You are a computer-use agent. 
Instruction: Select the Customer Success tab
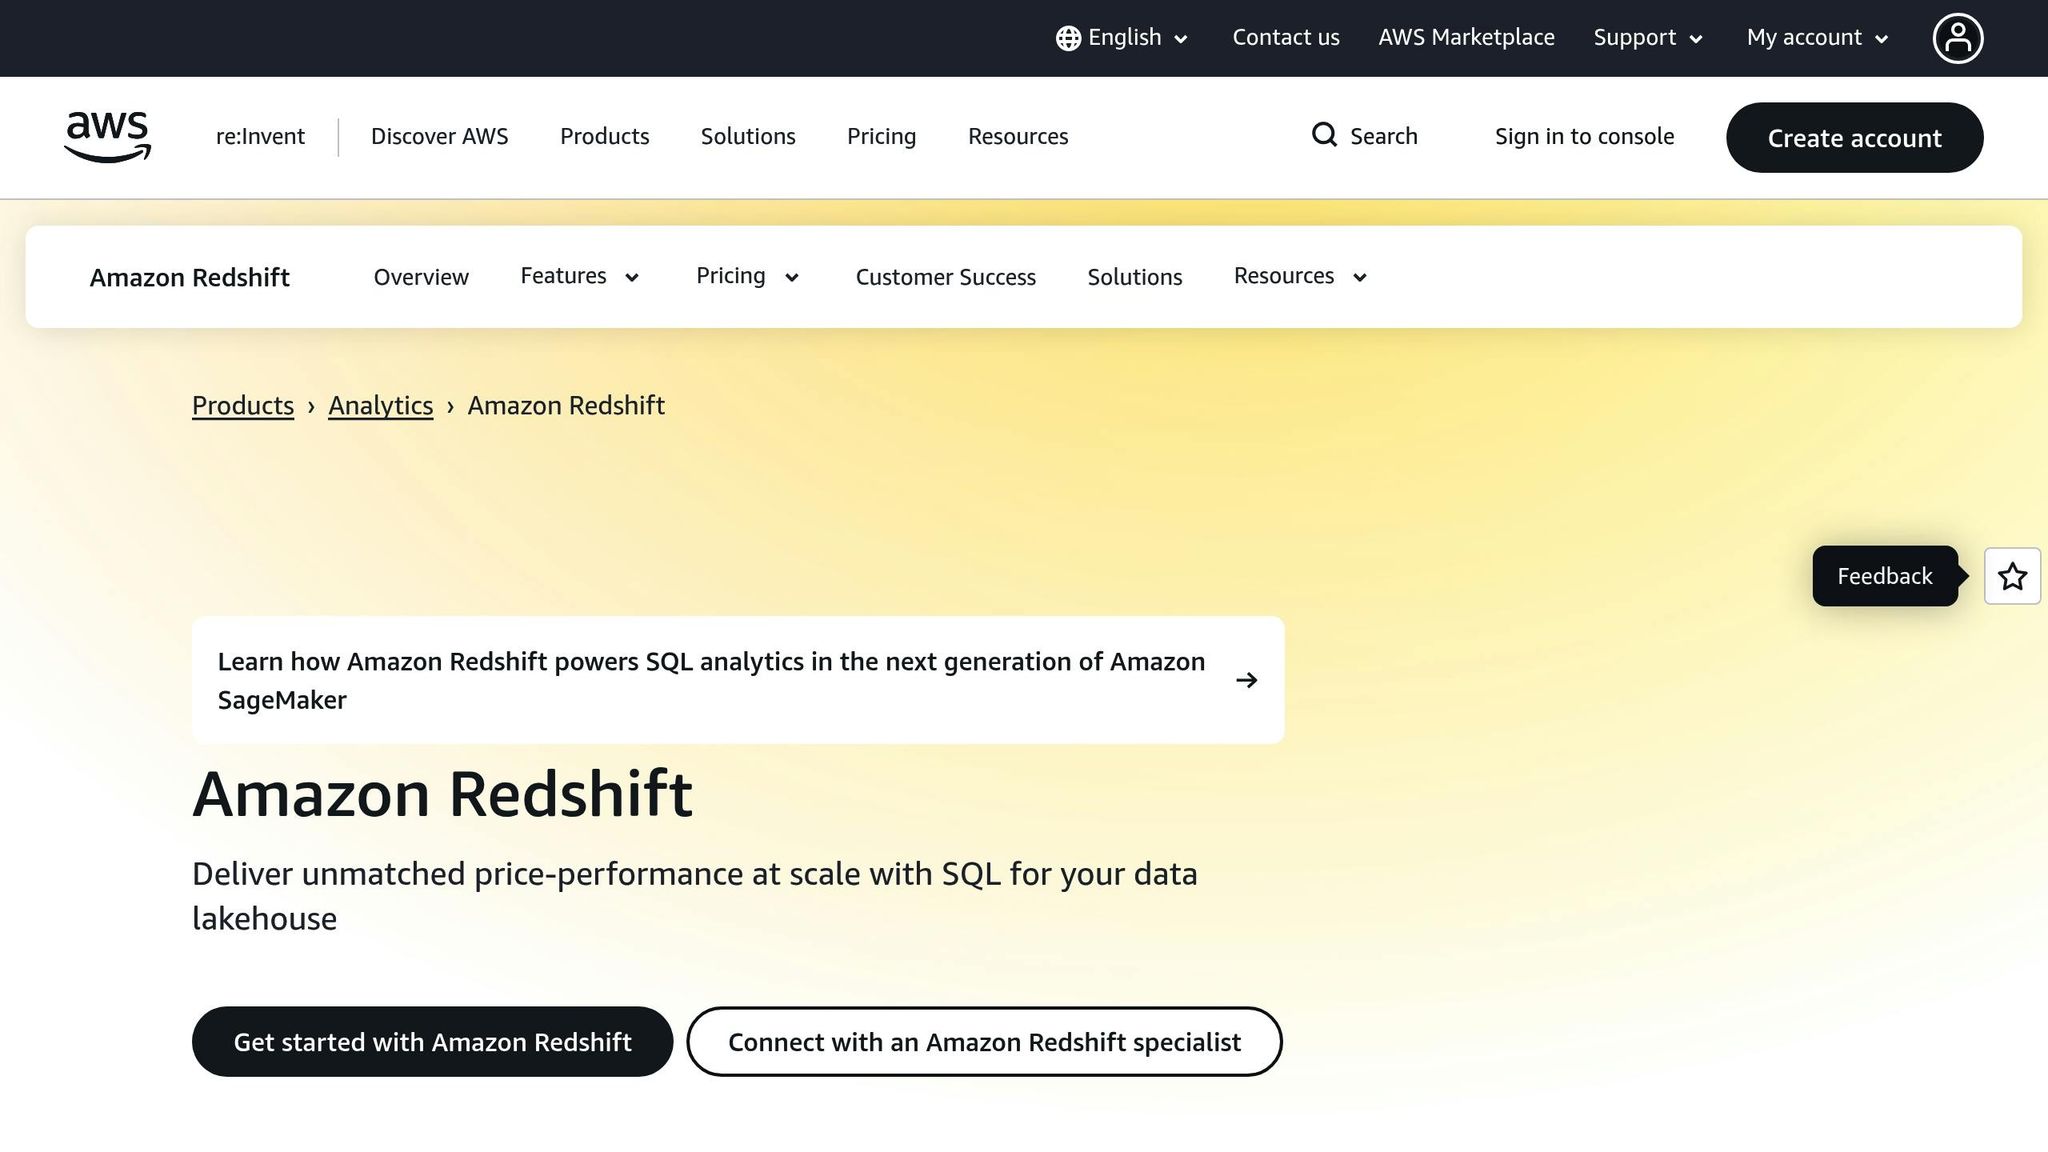click(945, 276)
